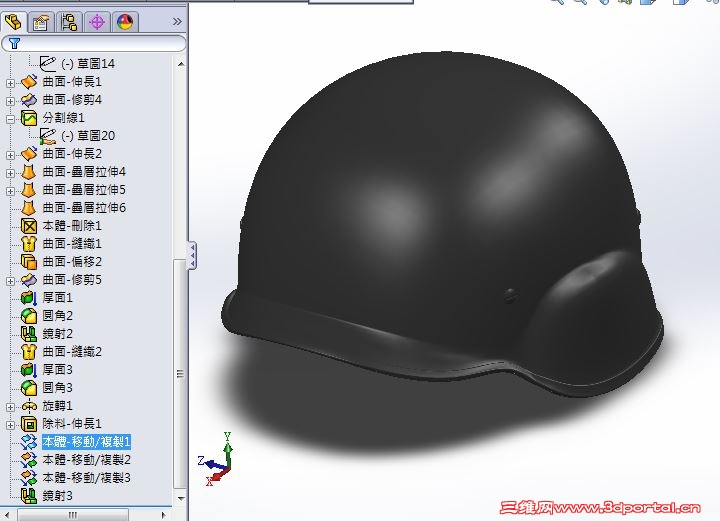Open the DisplayManager appearance tab

coord(125,22)
